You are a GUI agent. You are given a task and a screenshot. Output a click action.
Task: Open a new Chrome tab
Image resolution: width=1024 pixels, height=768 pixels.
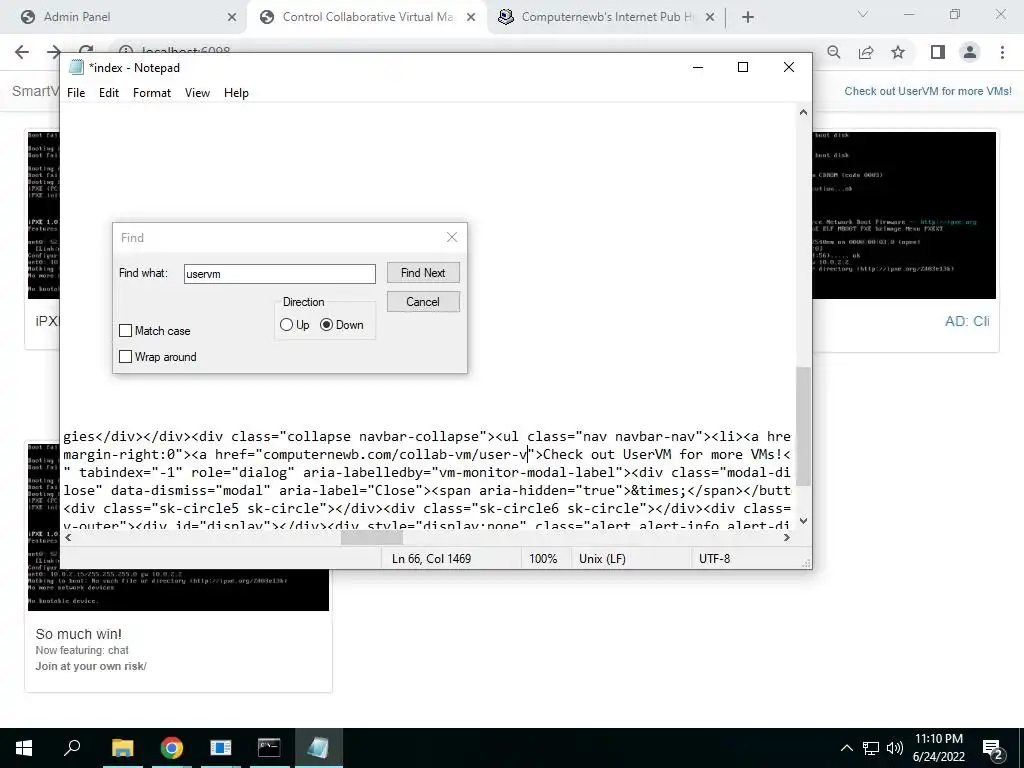(748, 17)
